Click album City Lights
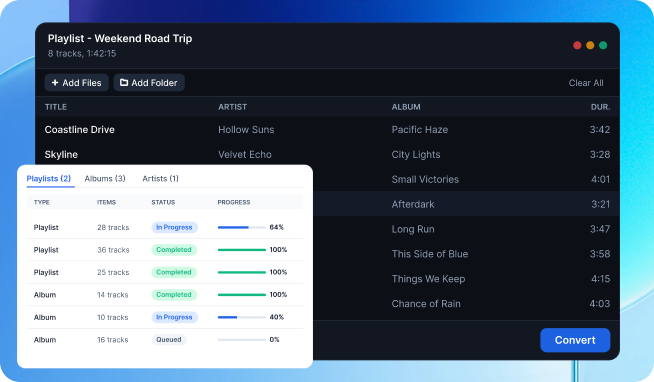This screenshot has width=654, height=382. coord(416,155)
